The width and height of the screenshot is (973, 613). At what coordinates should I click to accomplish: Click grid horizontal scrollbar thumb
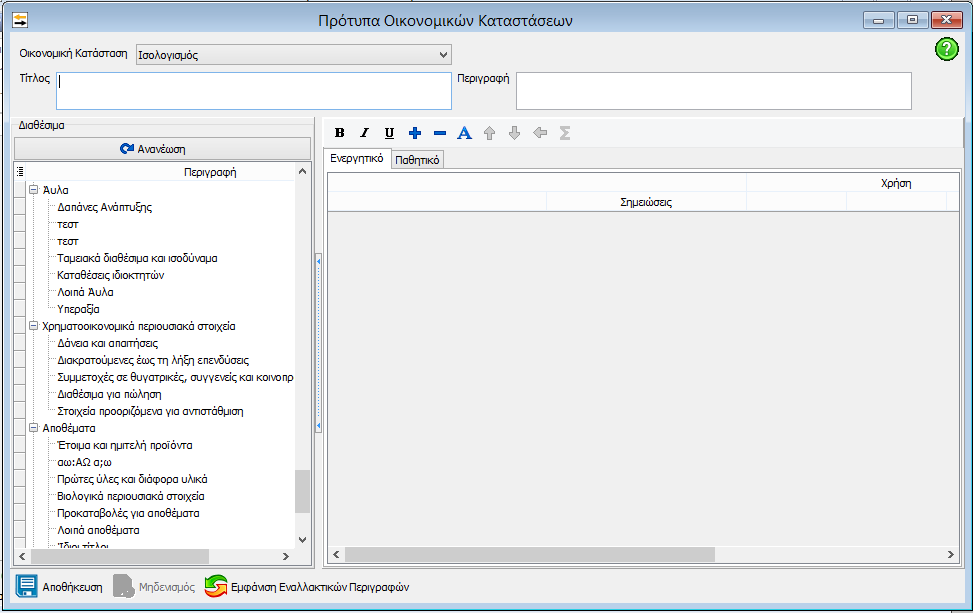(530, 555)
